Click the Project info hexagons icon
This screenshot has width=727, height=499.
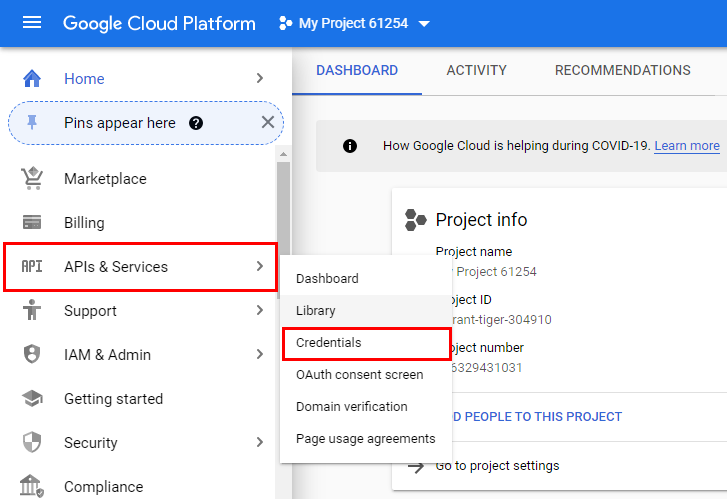click(x=415, y=220)
